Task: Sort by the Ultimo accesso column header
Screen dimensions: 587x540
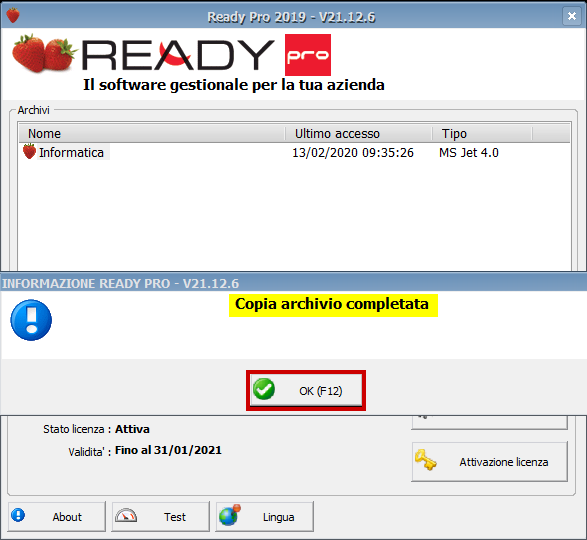Action: tap(359, 134)
